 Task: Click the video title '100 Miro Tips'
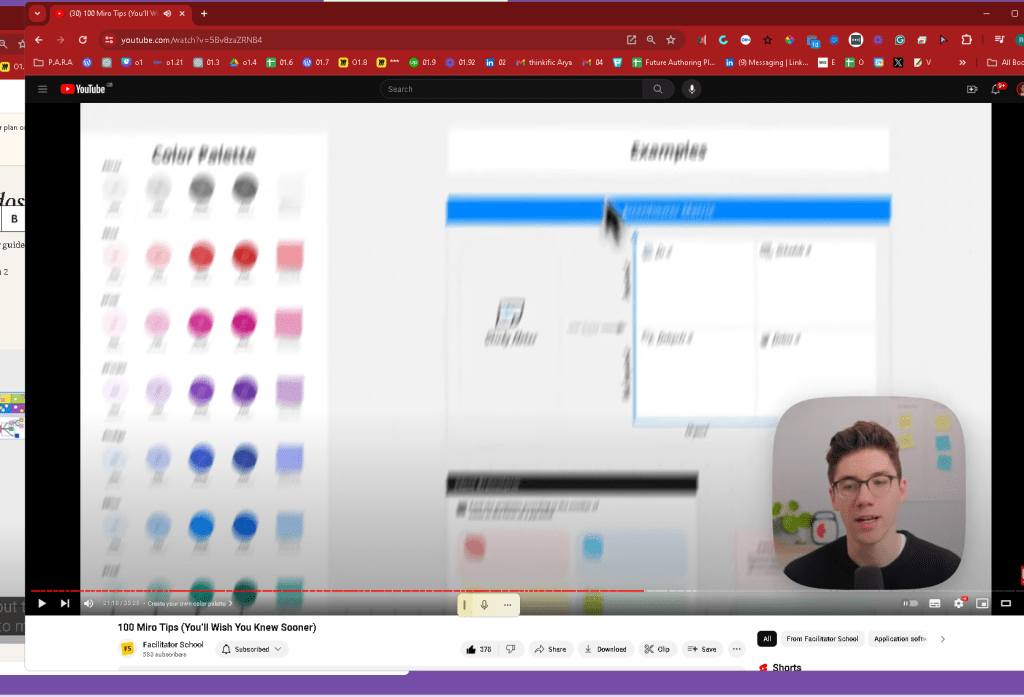click(217, 627)
